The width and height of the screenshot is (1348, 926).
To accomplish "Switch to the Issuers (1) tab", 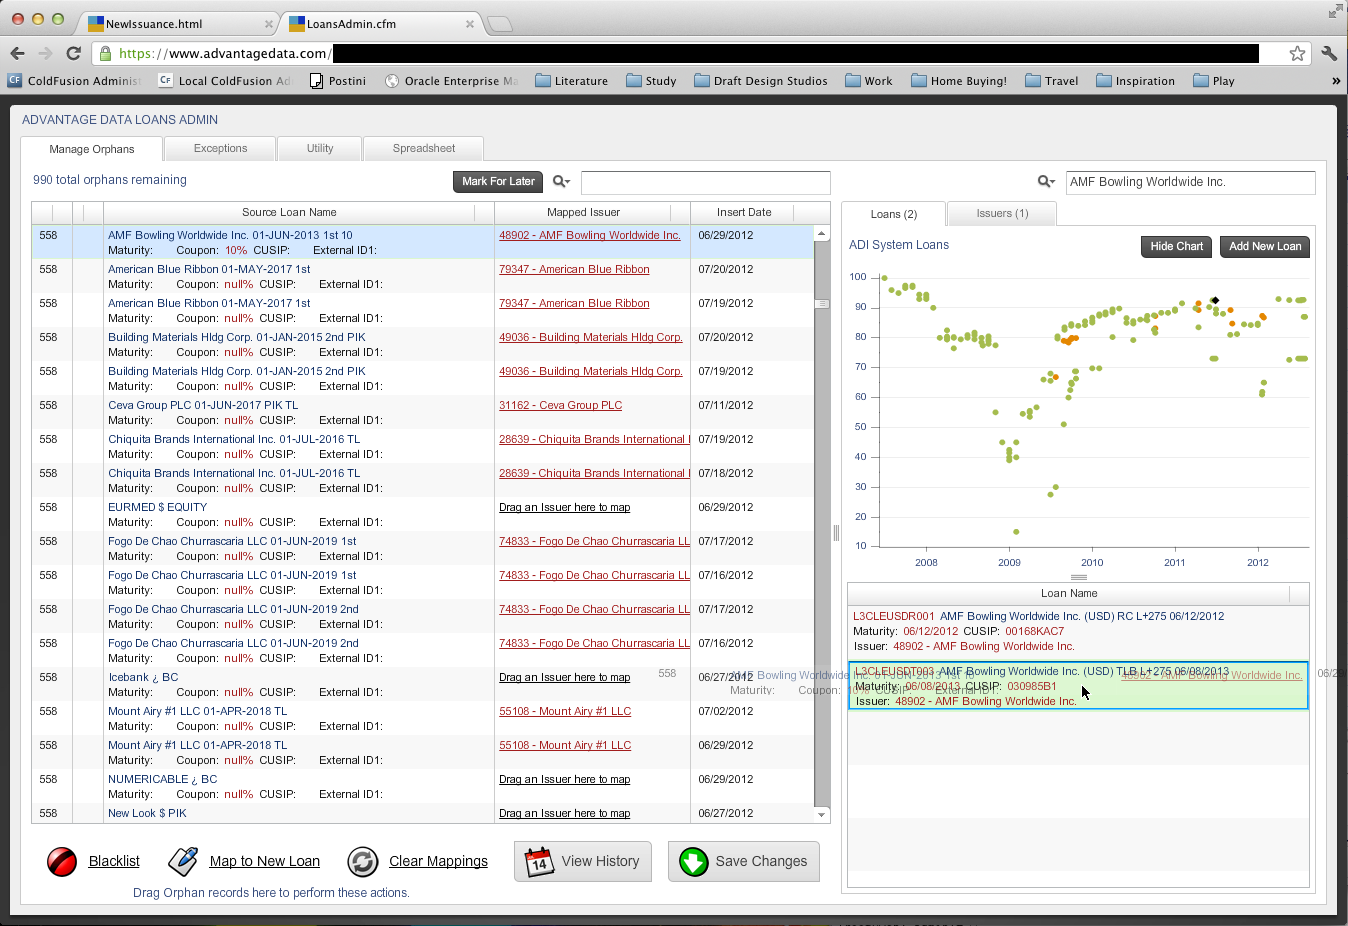I will (1002, 213).
